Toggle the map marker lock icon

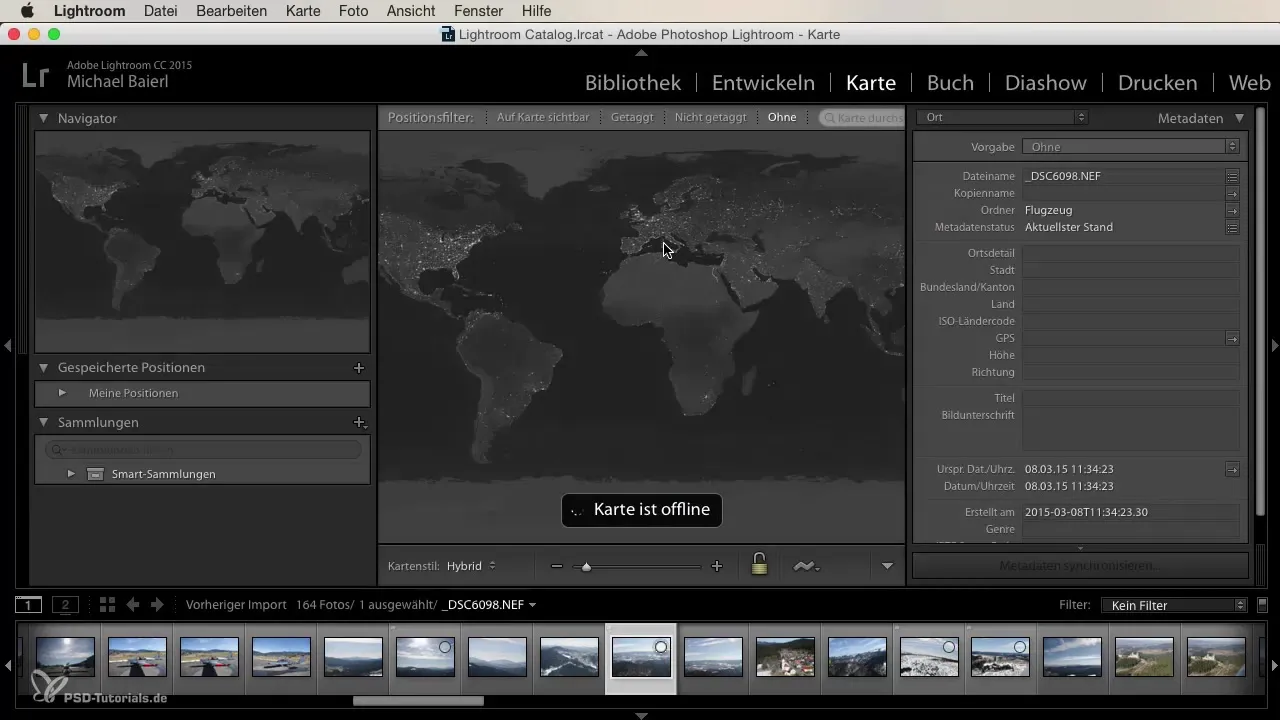click(759, 564)
